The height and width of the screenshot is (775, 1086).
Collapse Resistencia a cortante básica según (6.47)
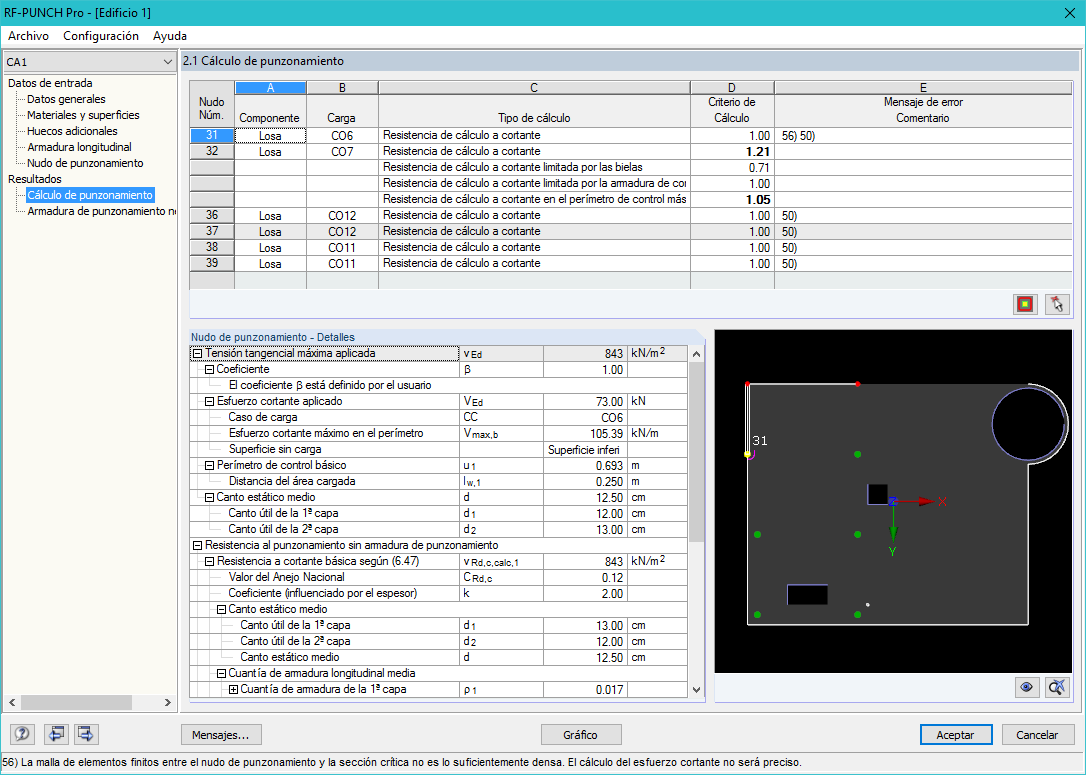coord(209,561)
